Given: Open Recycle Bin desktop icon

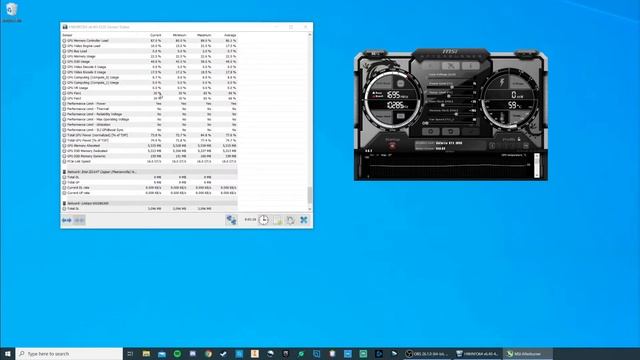Looking at the screenshot, I should (x=11, y=12).
